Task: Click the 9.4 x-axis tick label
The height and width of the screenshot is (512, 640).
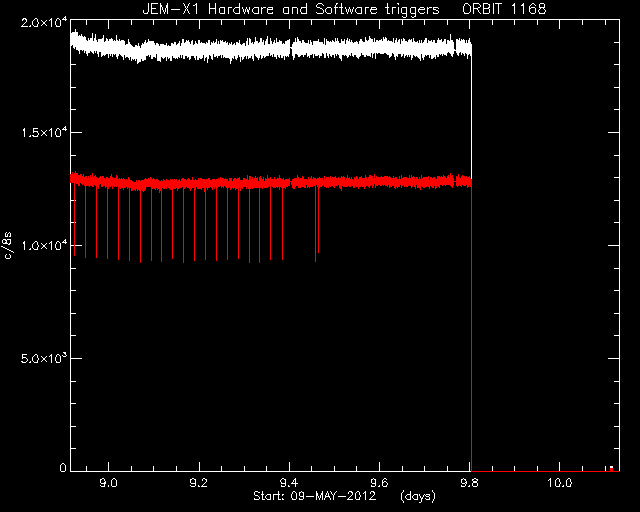Action: pos(289,483)
